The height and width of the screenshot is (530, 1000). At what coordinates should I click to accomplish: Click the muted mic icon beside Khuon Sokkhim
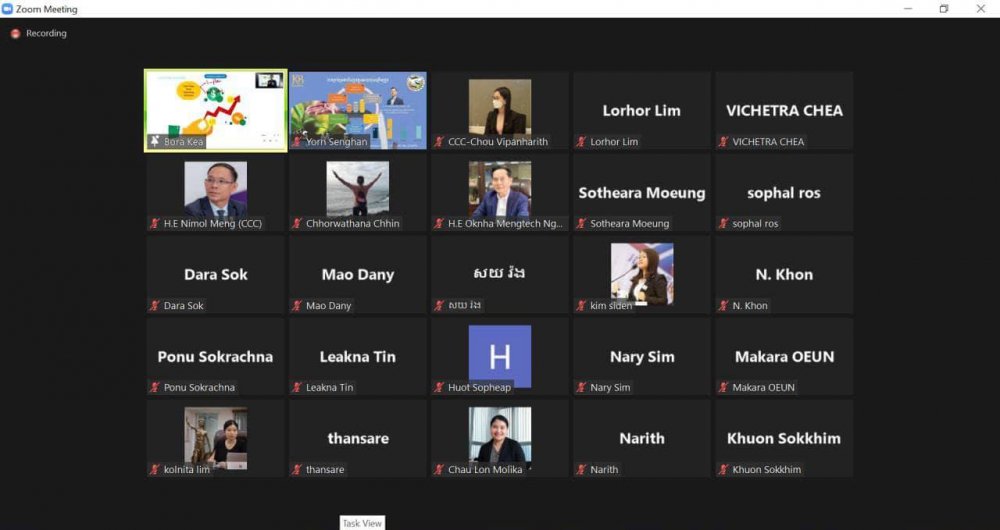[723, 470]
